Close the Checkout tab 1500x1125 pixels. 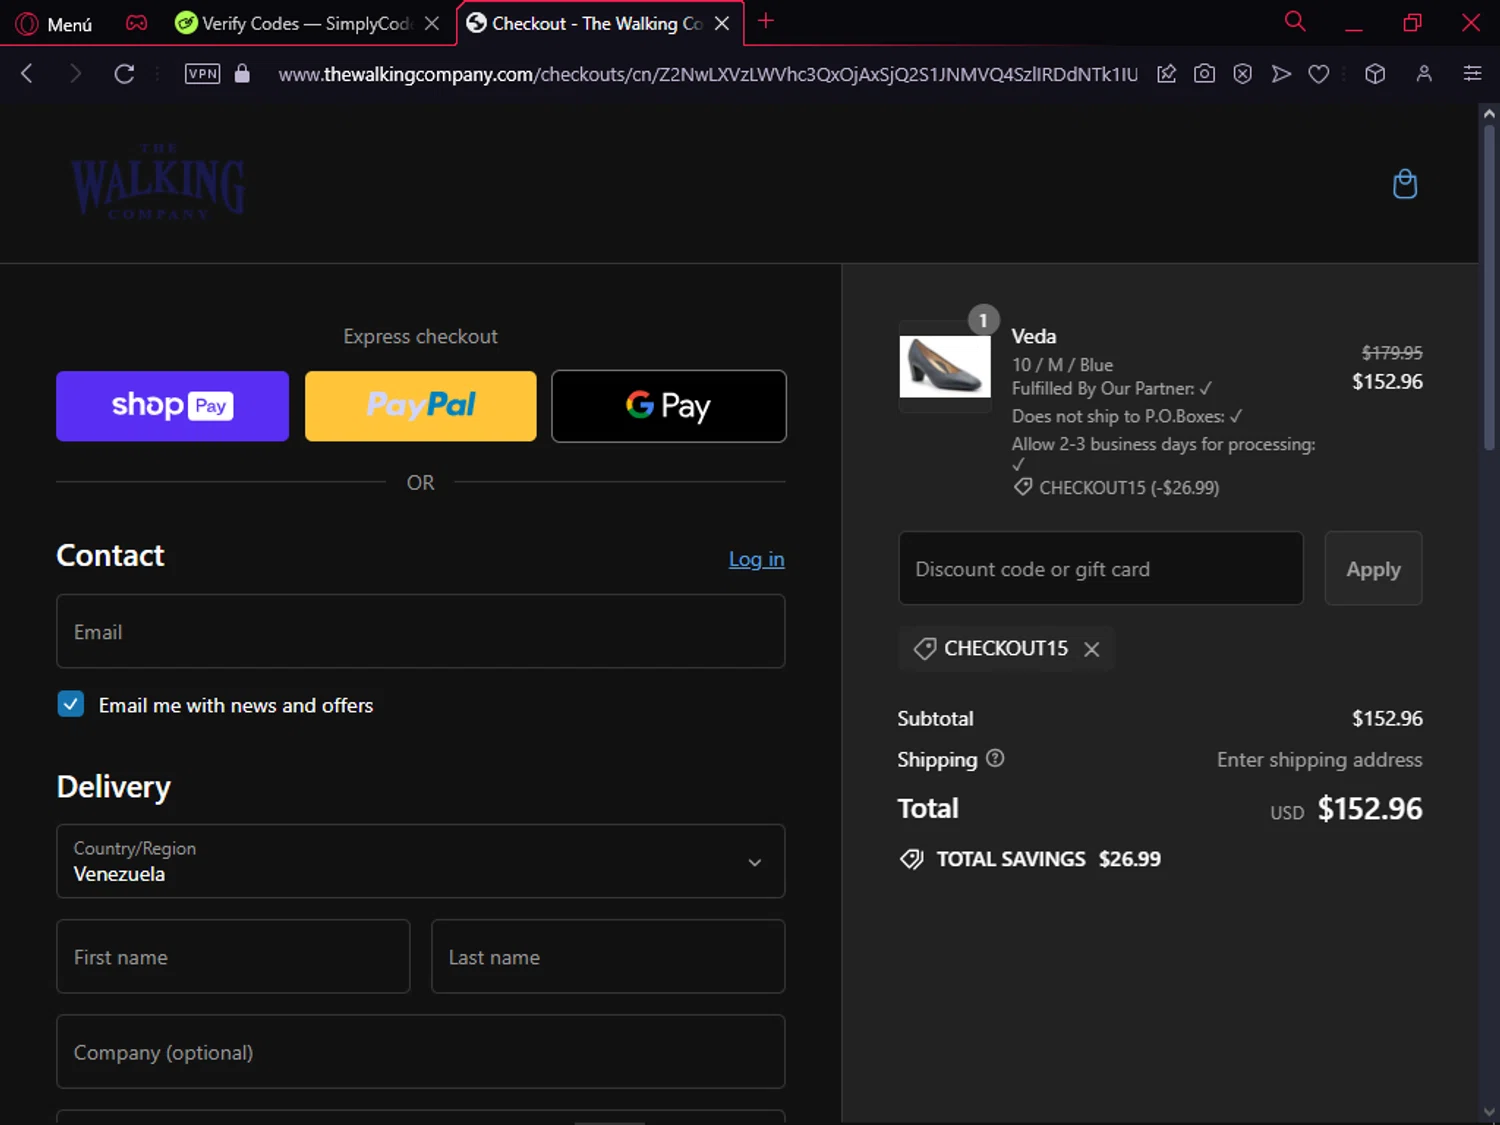click(722, 23)
